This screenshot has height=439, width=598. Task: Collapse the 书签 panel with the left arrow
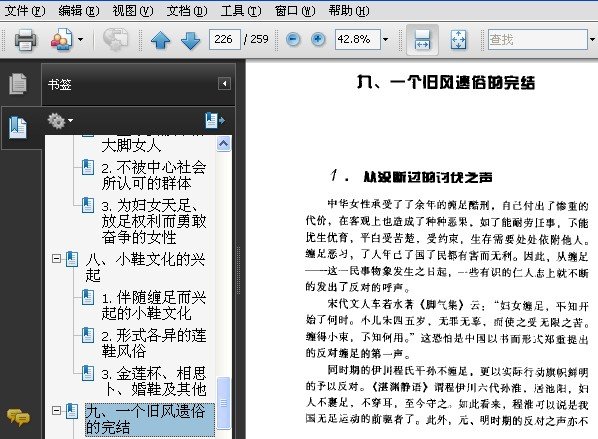(224, 84)
